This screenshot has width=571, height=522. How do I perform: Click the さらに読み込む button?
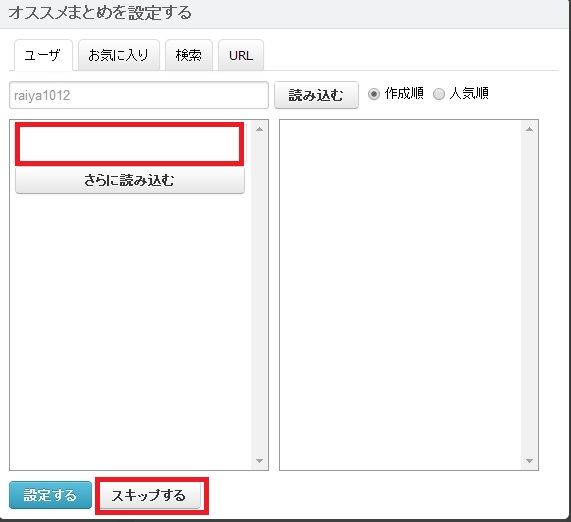(x=130, y=180)
